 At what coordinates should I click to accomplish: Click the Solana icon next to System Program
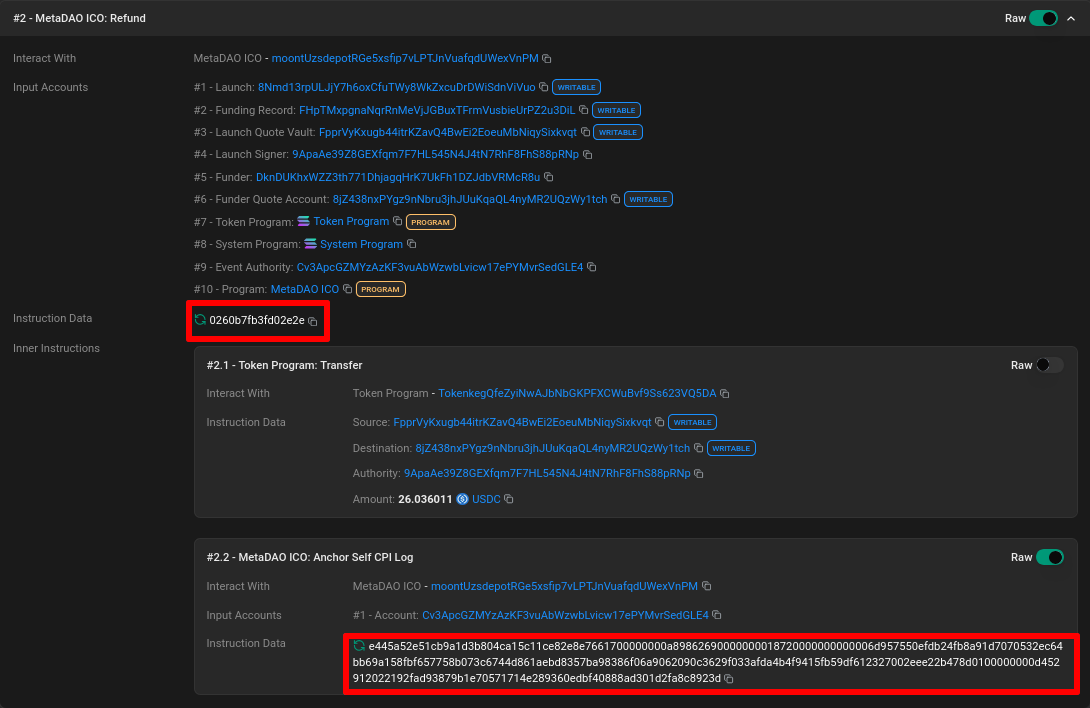coord(311,243)
